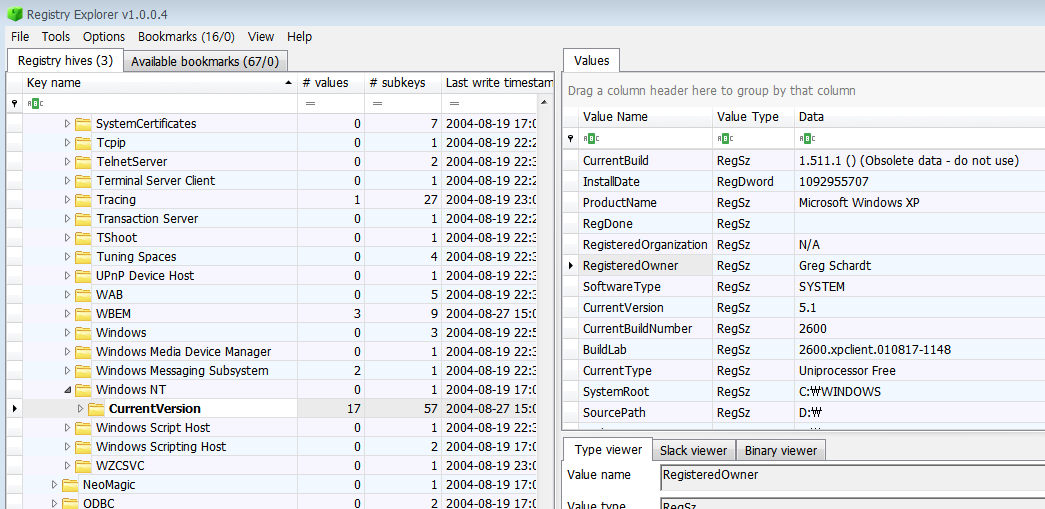Click the Windows key folder icon
The width and height of the screenshot is (1045, 509).
coord(83,332)
